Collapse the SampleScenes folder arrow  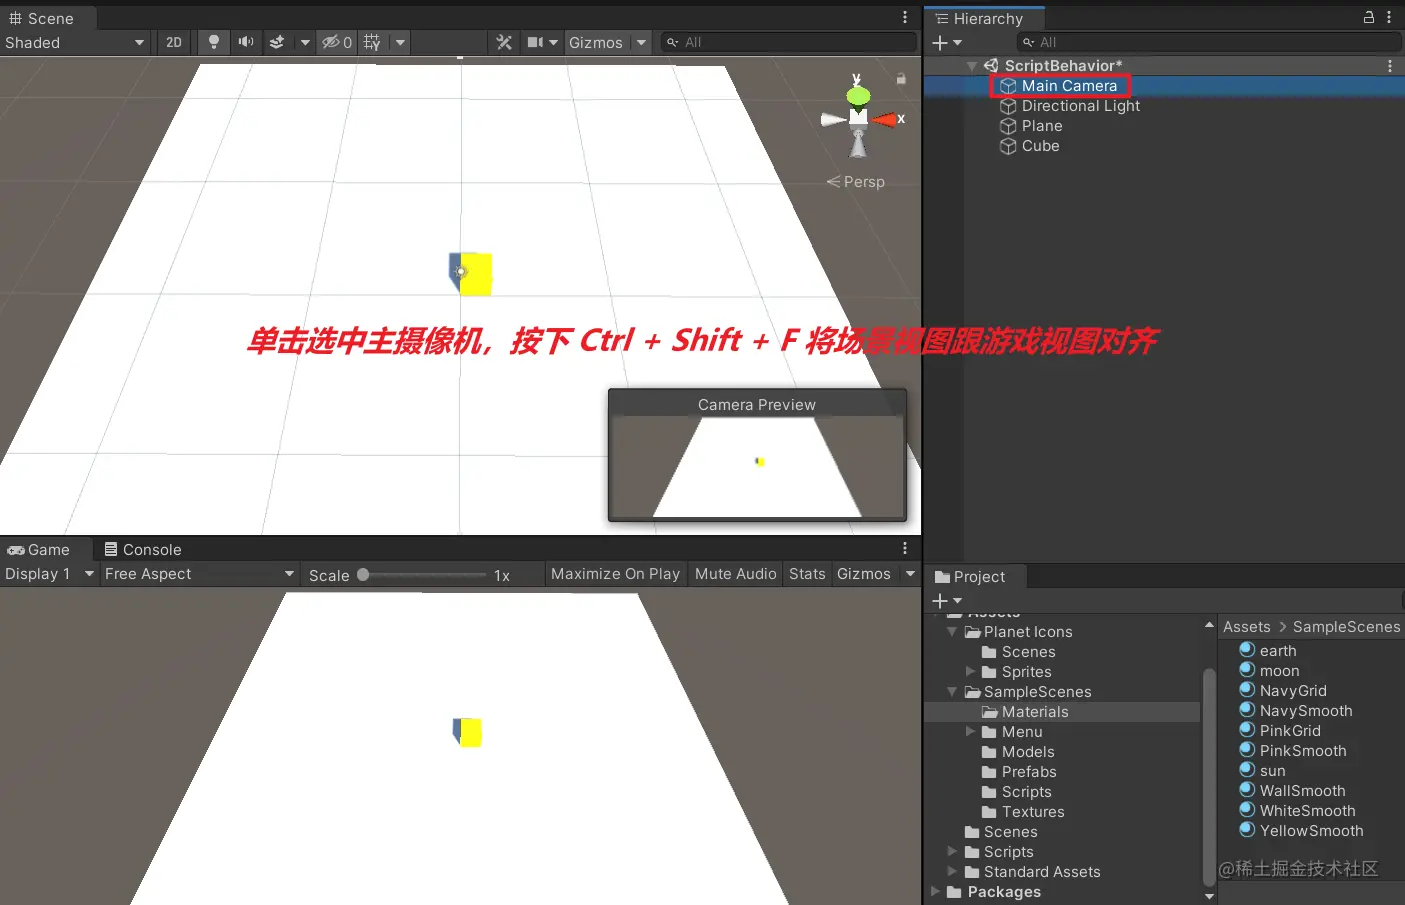click(x=952, y=692)
